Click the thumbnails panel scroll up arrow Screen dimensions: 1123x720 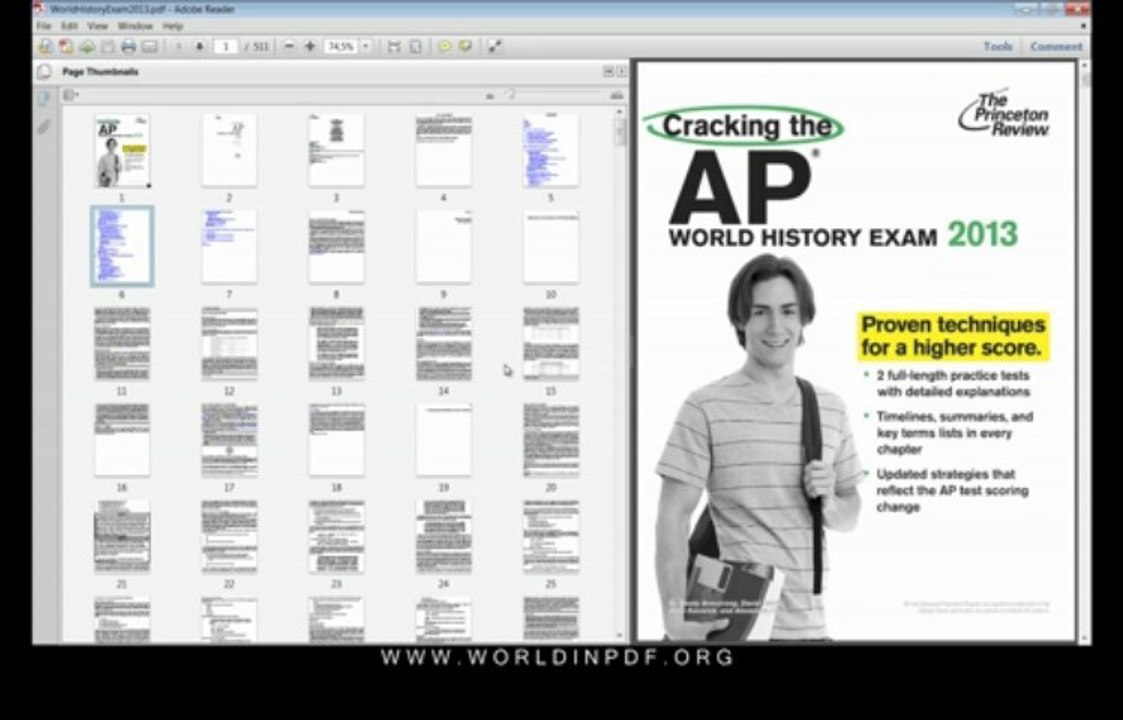tap(620, 112)
